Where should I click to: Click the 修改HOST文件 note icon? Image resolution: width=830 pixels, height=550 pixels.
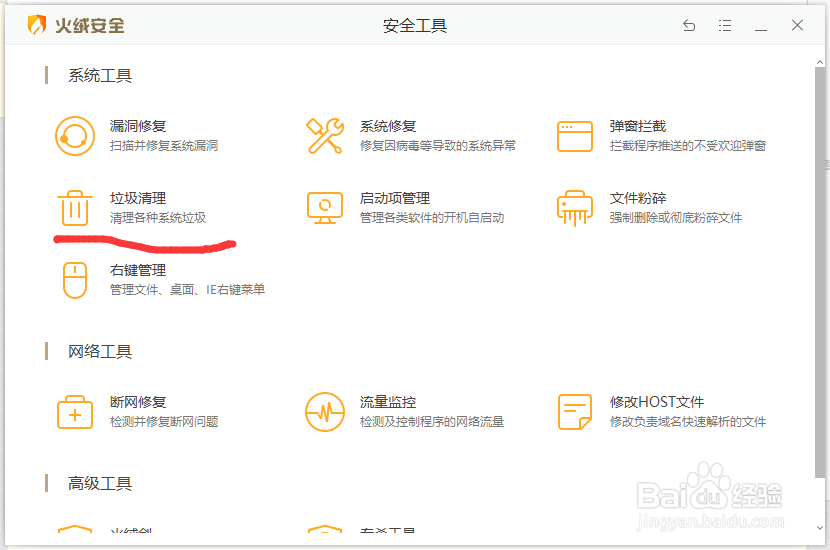pyautogui.click(x=574, y=412)
